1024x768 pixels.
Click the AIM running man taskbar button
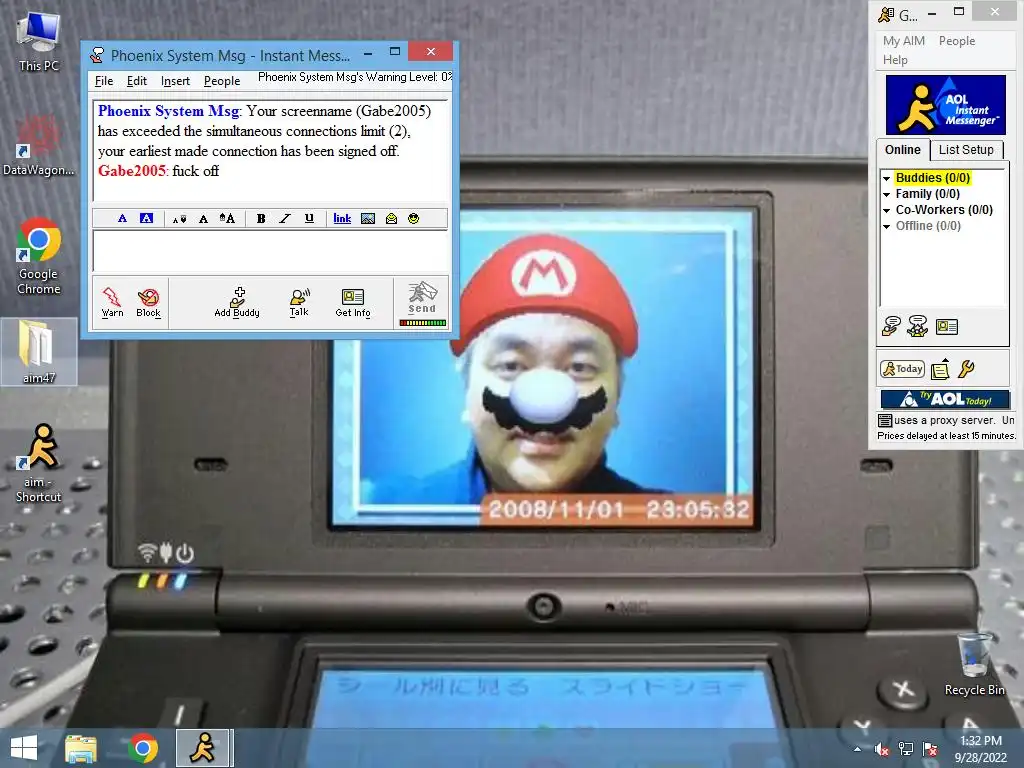pos(202,748)
